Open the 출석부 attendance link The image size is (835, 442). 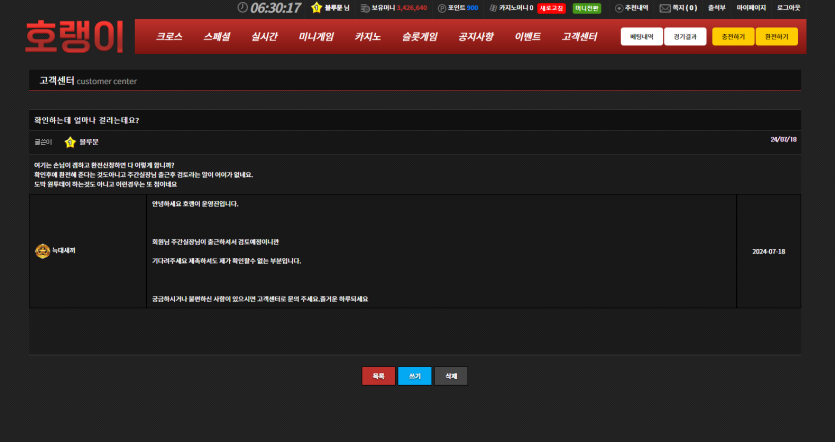pyautogui.click(x=717, y=8)
